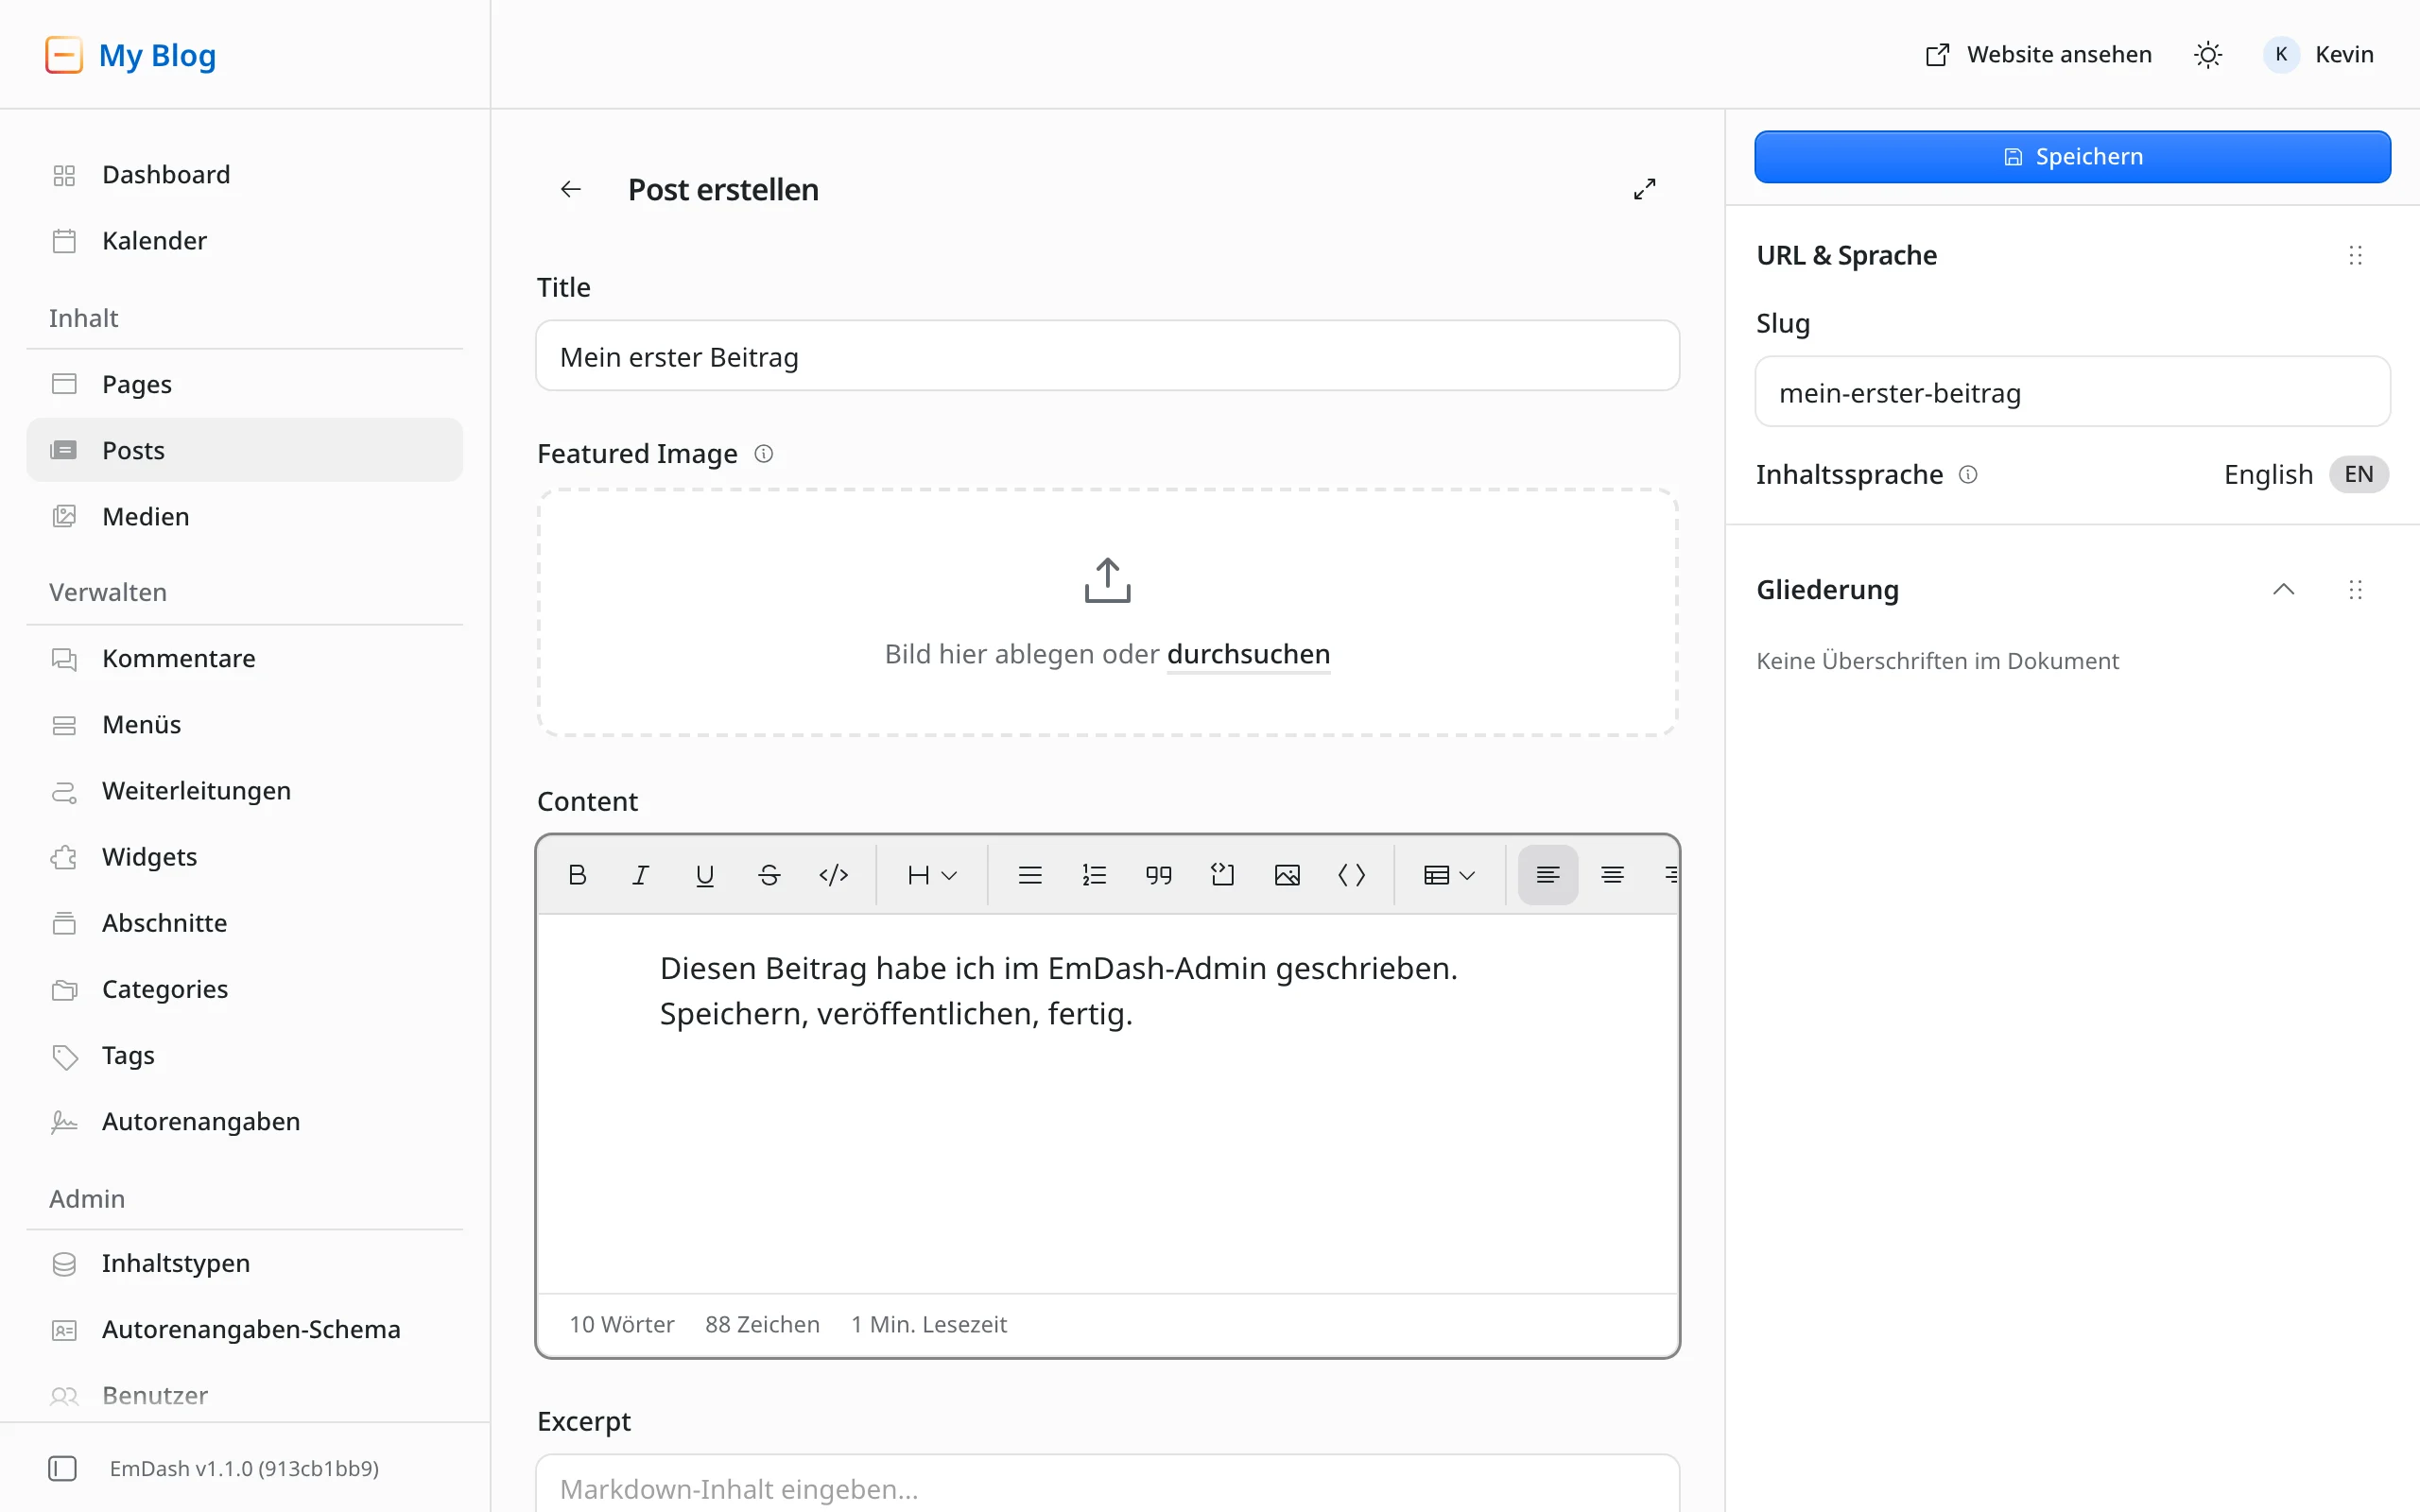Click drag handle of URL & Sprache panel

point(2355,255)
